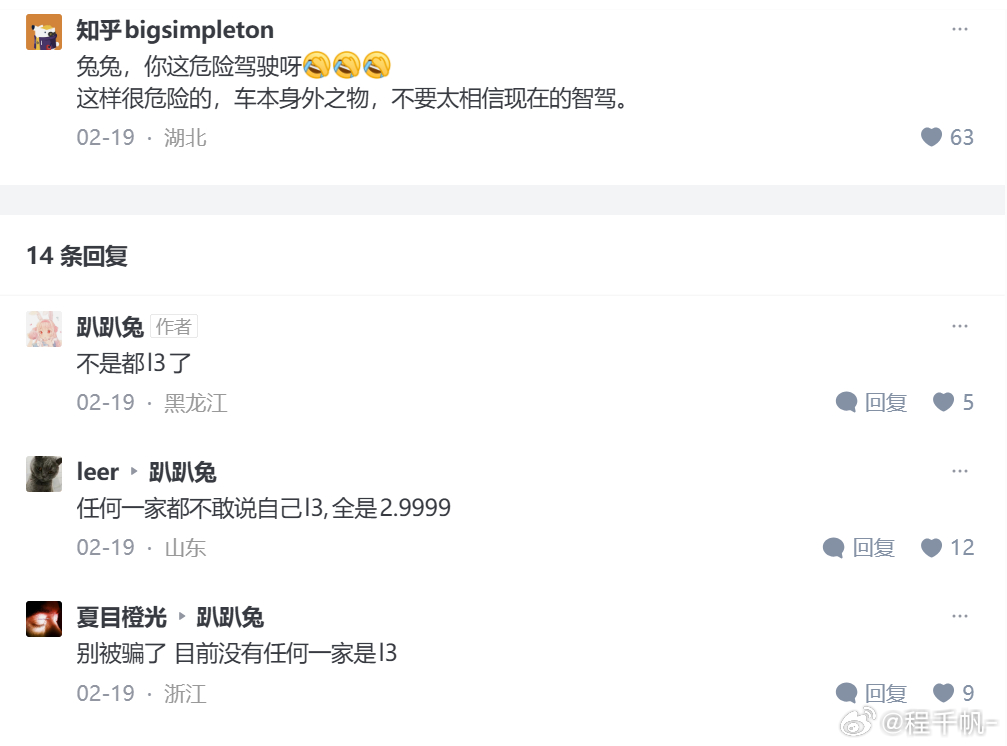Click the speech bubble beside leer's reply
Viewport: 1007px width, 746px height.
point(833,547)
